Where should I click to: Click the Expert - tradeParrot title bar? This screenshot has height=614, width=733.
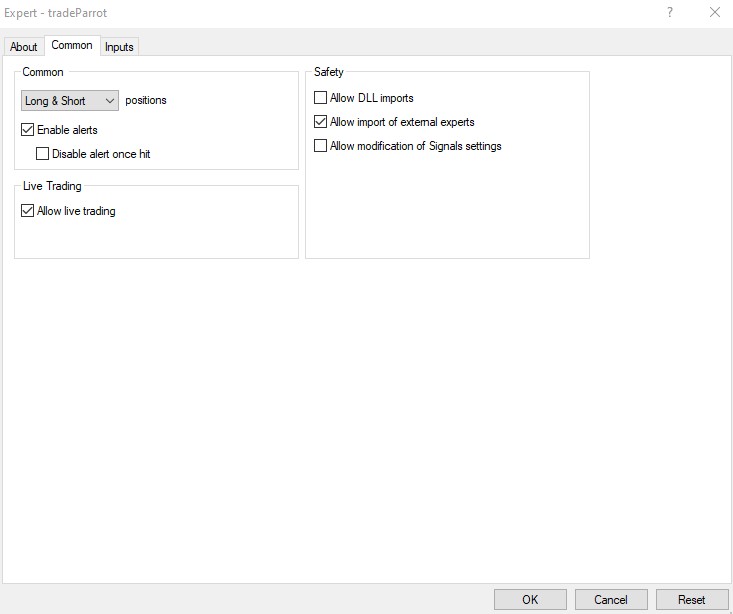point(300,12)
